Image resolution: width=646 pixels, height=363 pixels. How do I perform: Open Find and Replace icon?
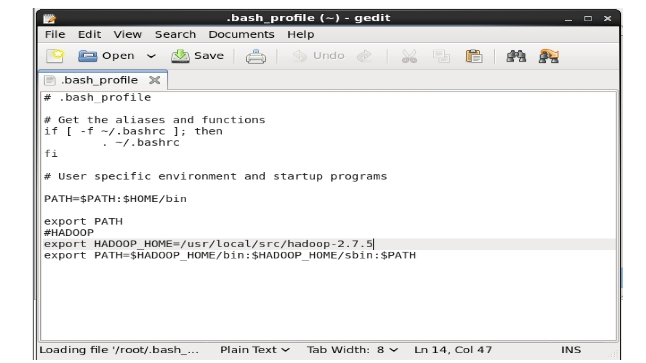click(549, 56)
